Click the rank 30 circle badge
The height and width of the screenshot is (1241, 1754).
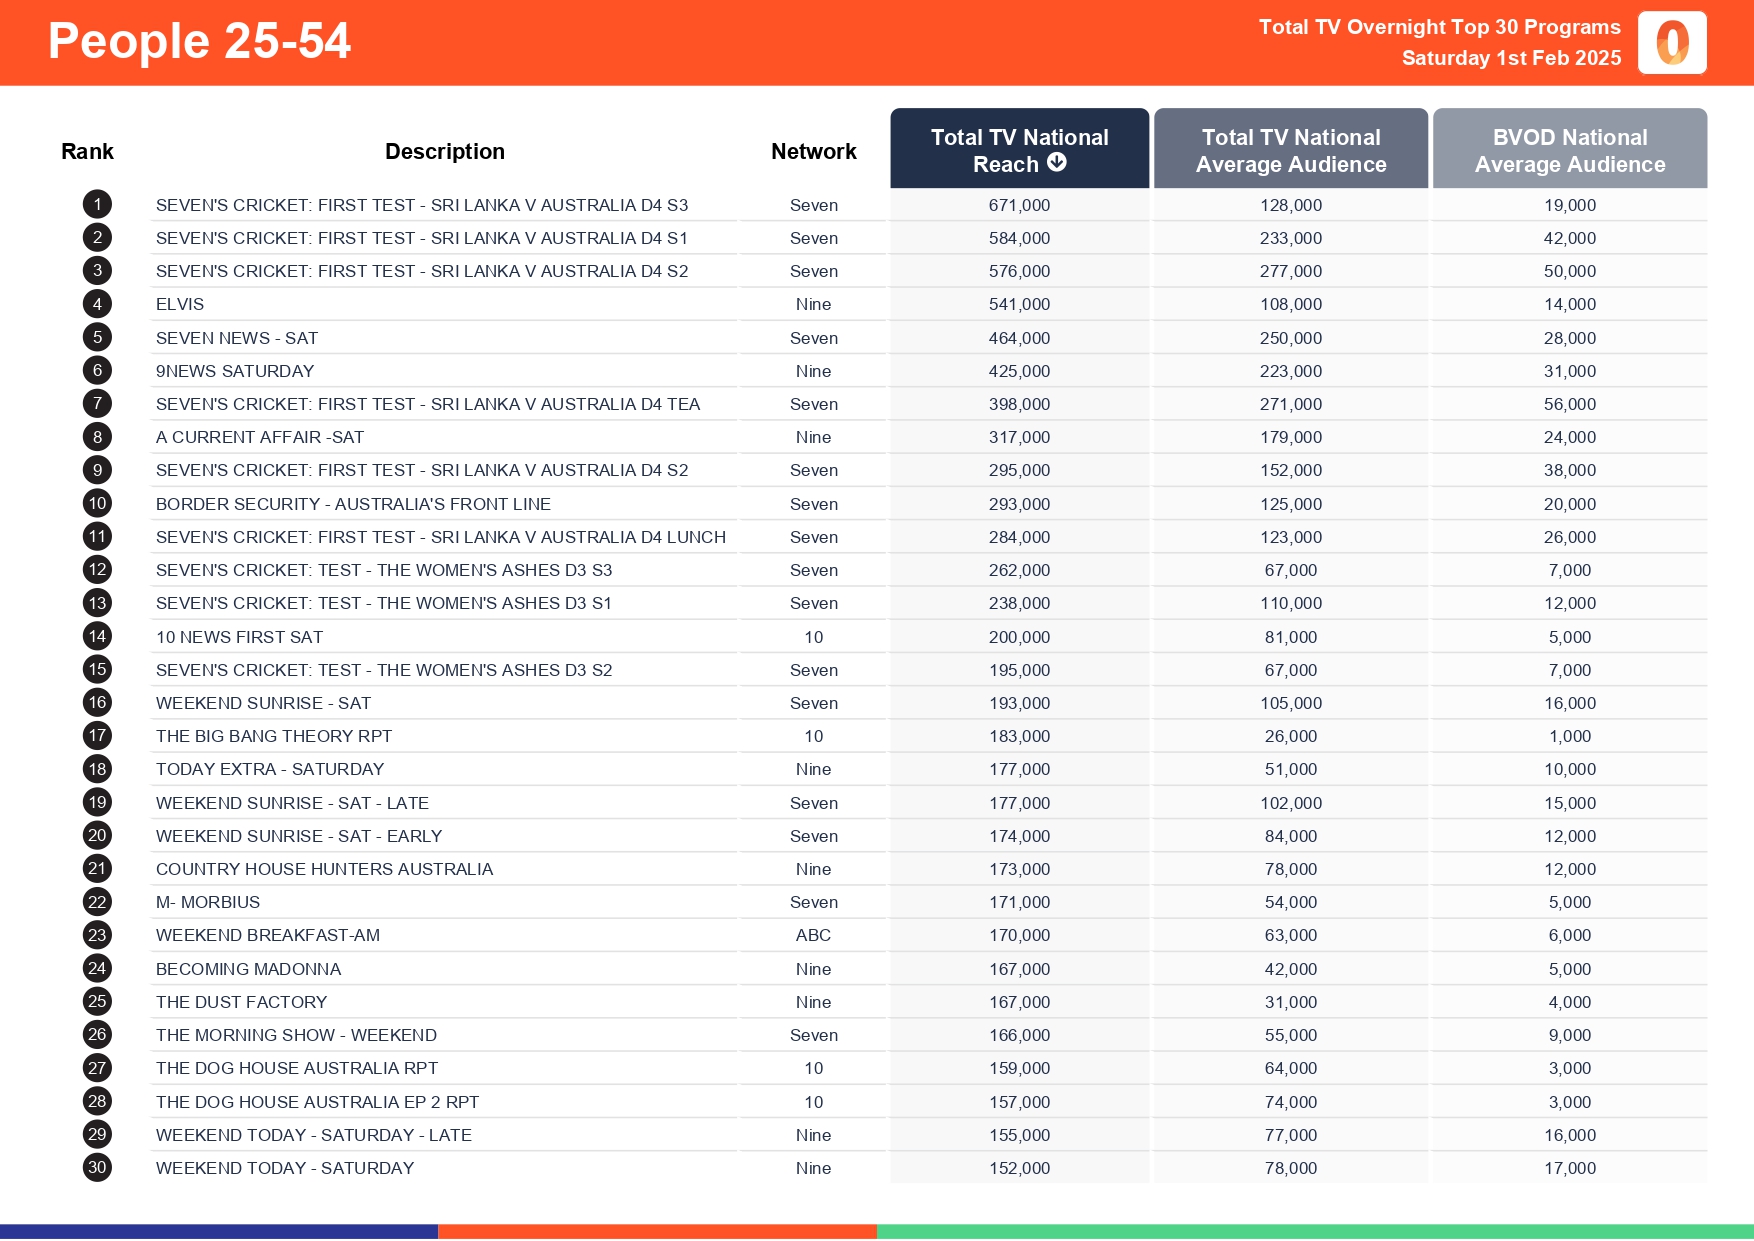click(x=97, y=1168)
